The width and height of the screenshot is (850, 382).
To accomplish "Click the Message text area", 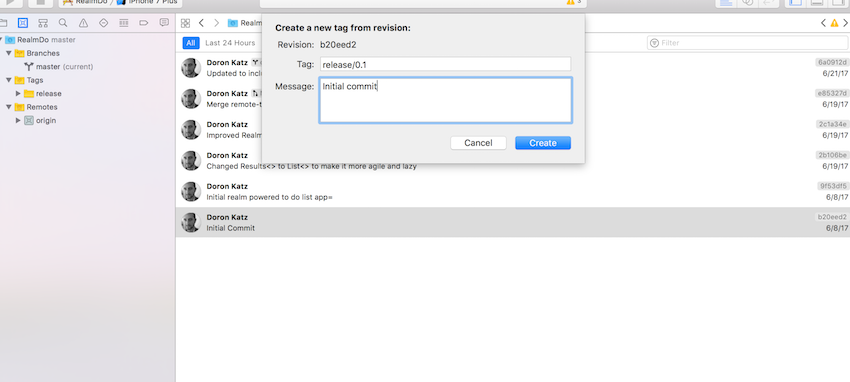I will tap(445, 100).
